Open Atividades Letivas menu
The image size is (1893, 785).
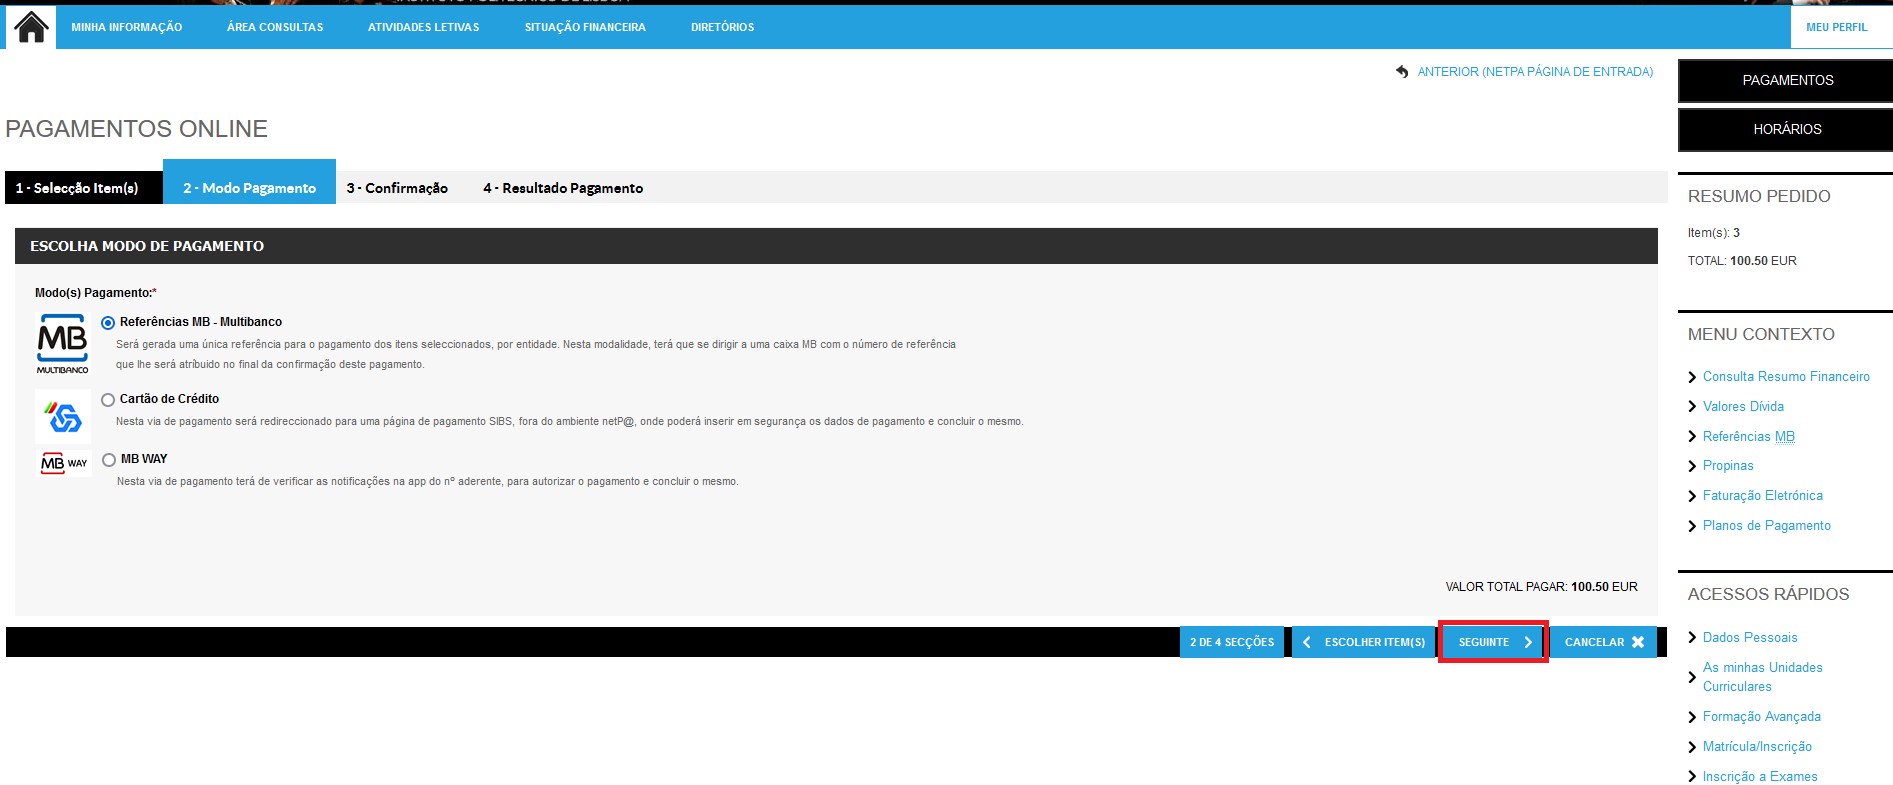point(424,27)
